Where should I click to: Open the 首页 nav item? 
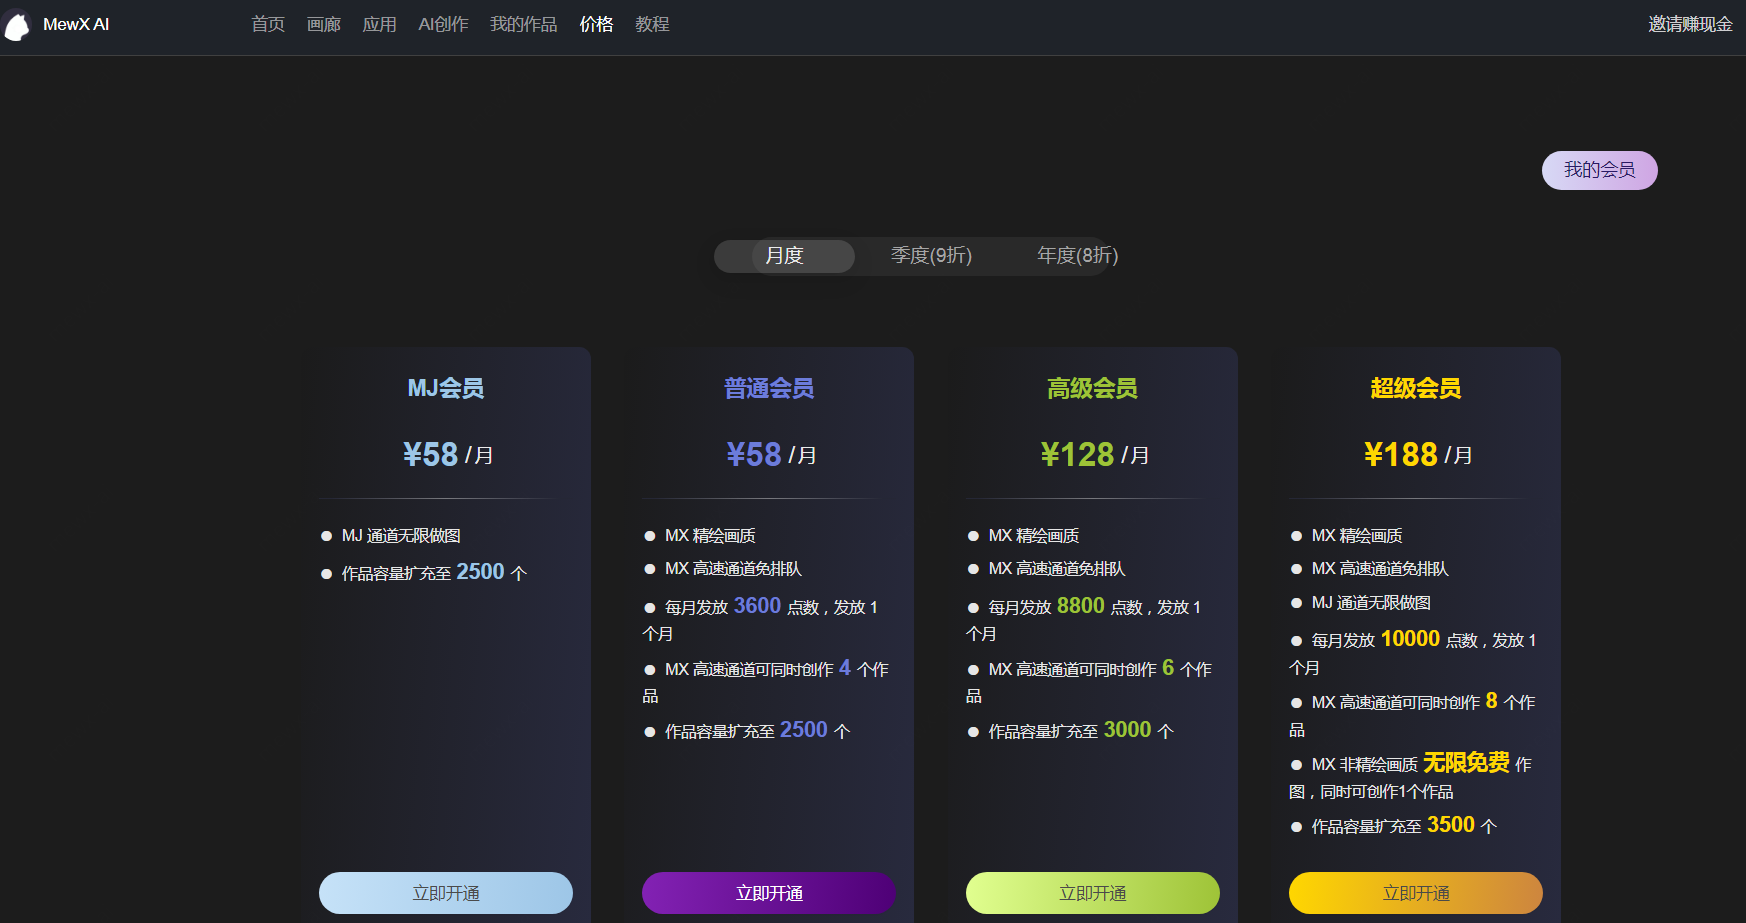click(268, 24)
